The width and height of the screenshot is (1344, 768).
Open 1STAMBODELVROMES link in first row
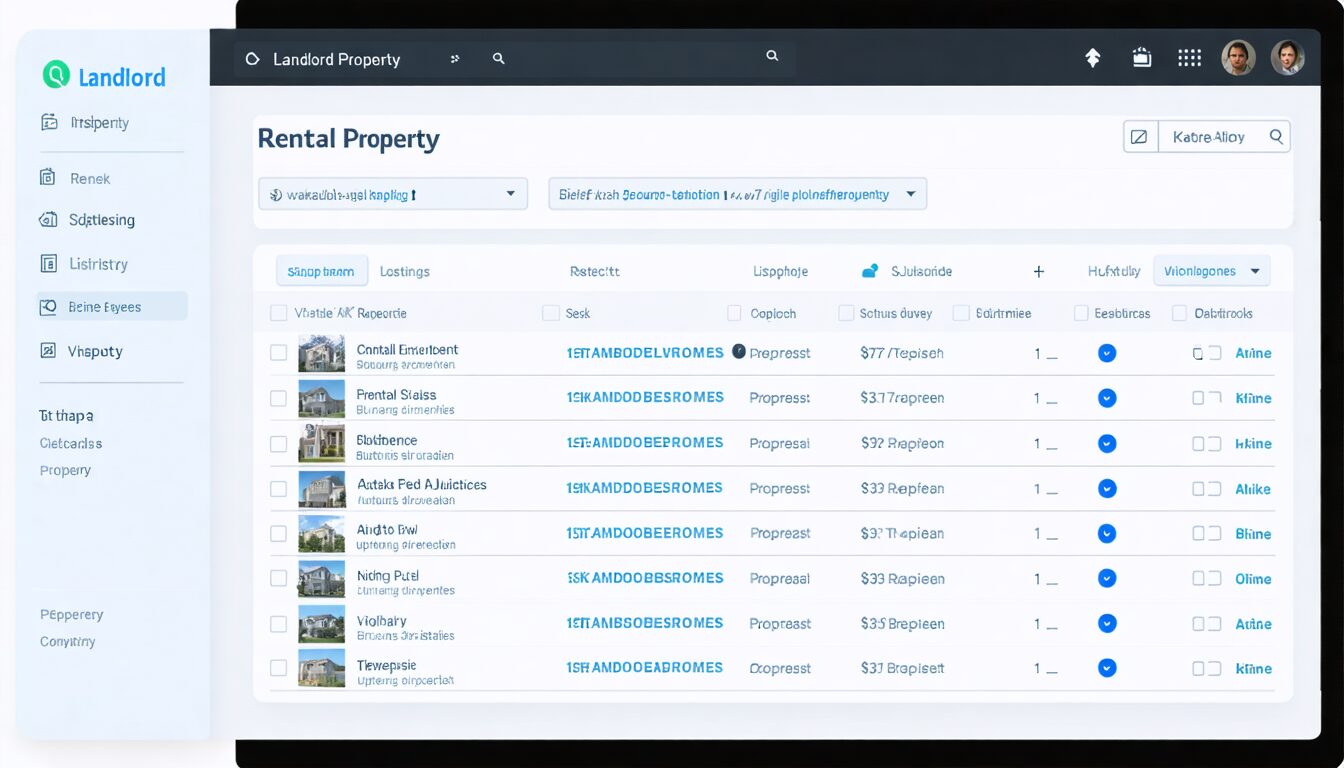(645, 353)
